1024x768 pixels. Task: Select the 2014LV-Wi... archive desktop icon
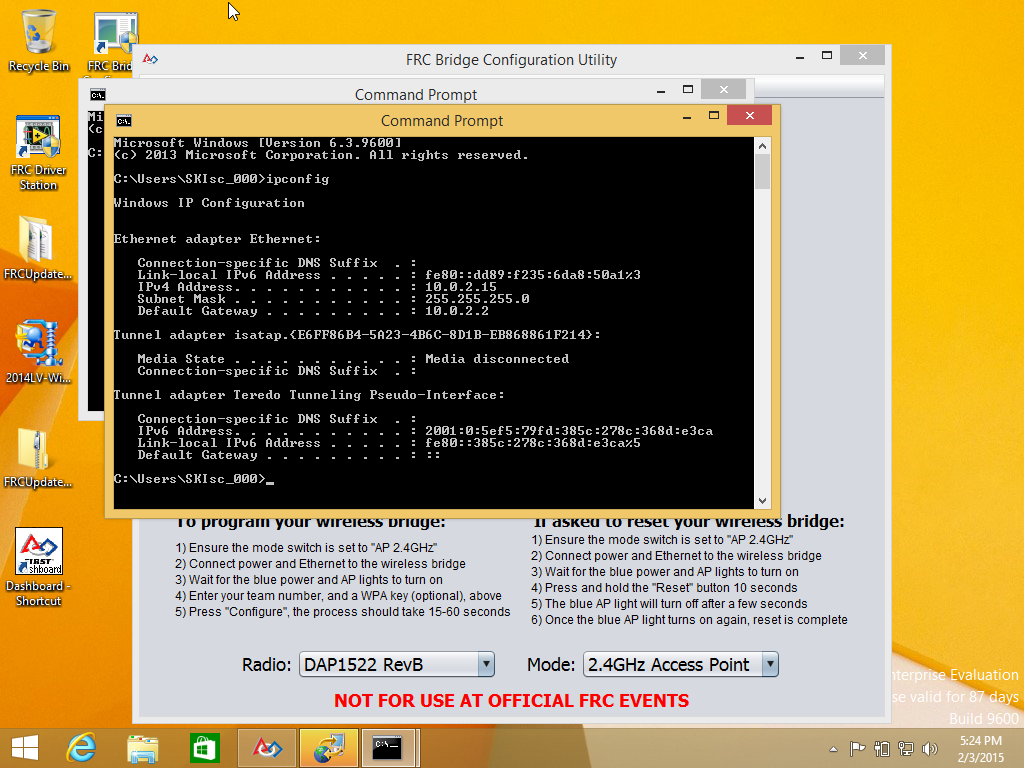[x=38, y=351]
